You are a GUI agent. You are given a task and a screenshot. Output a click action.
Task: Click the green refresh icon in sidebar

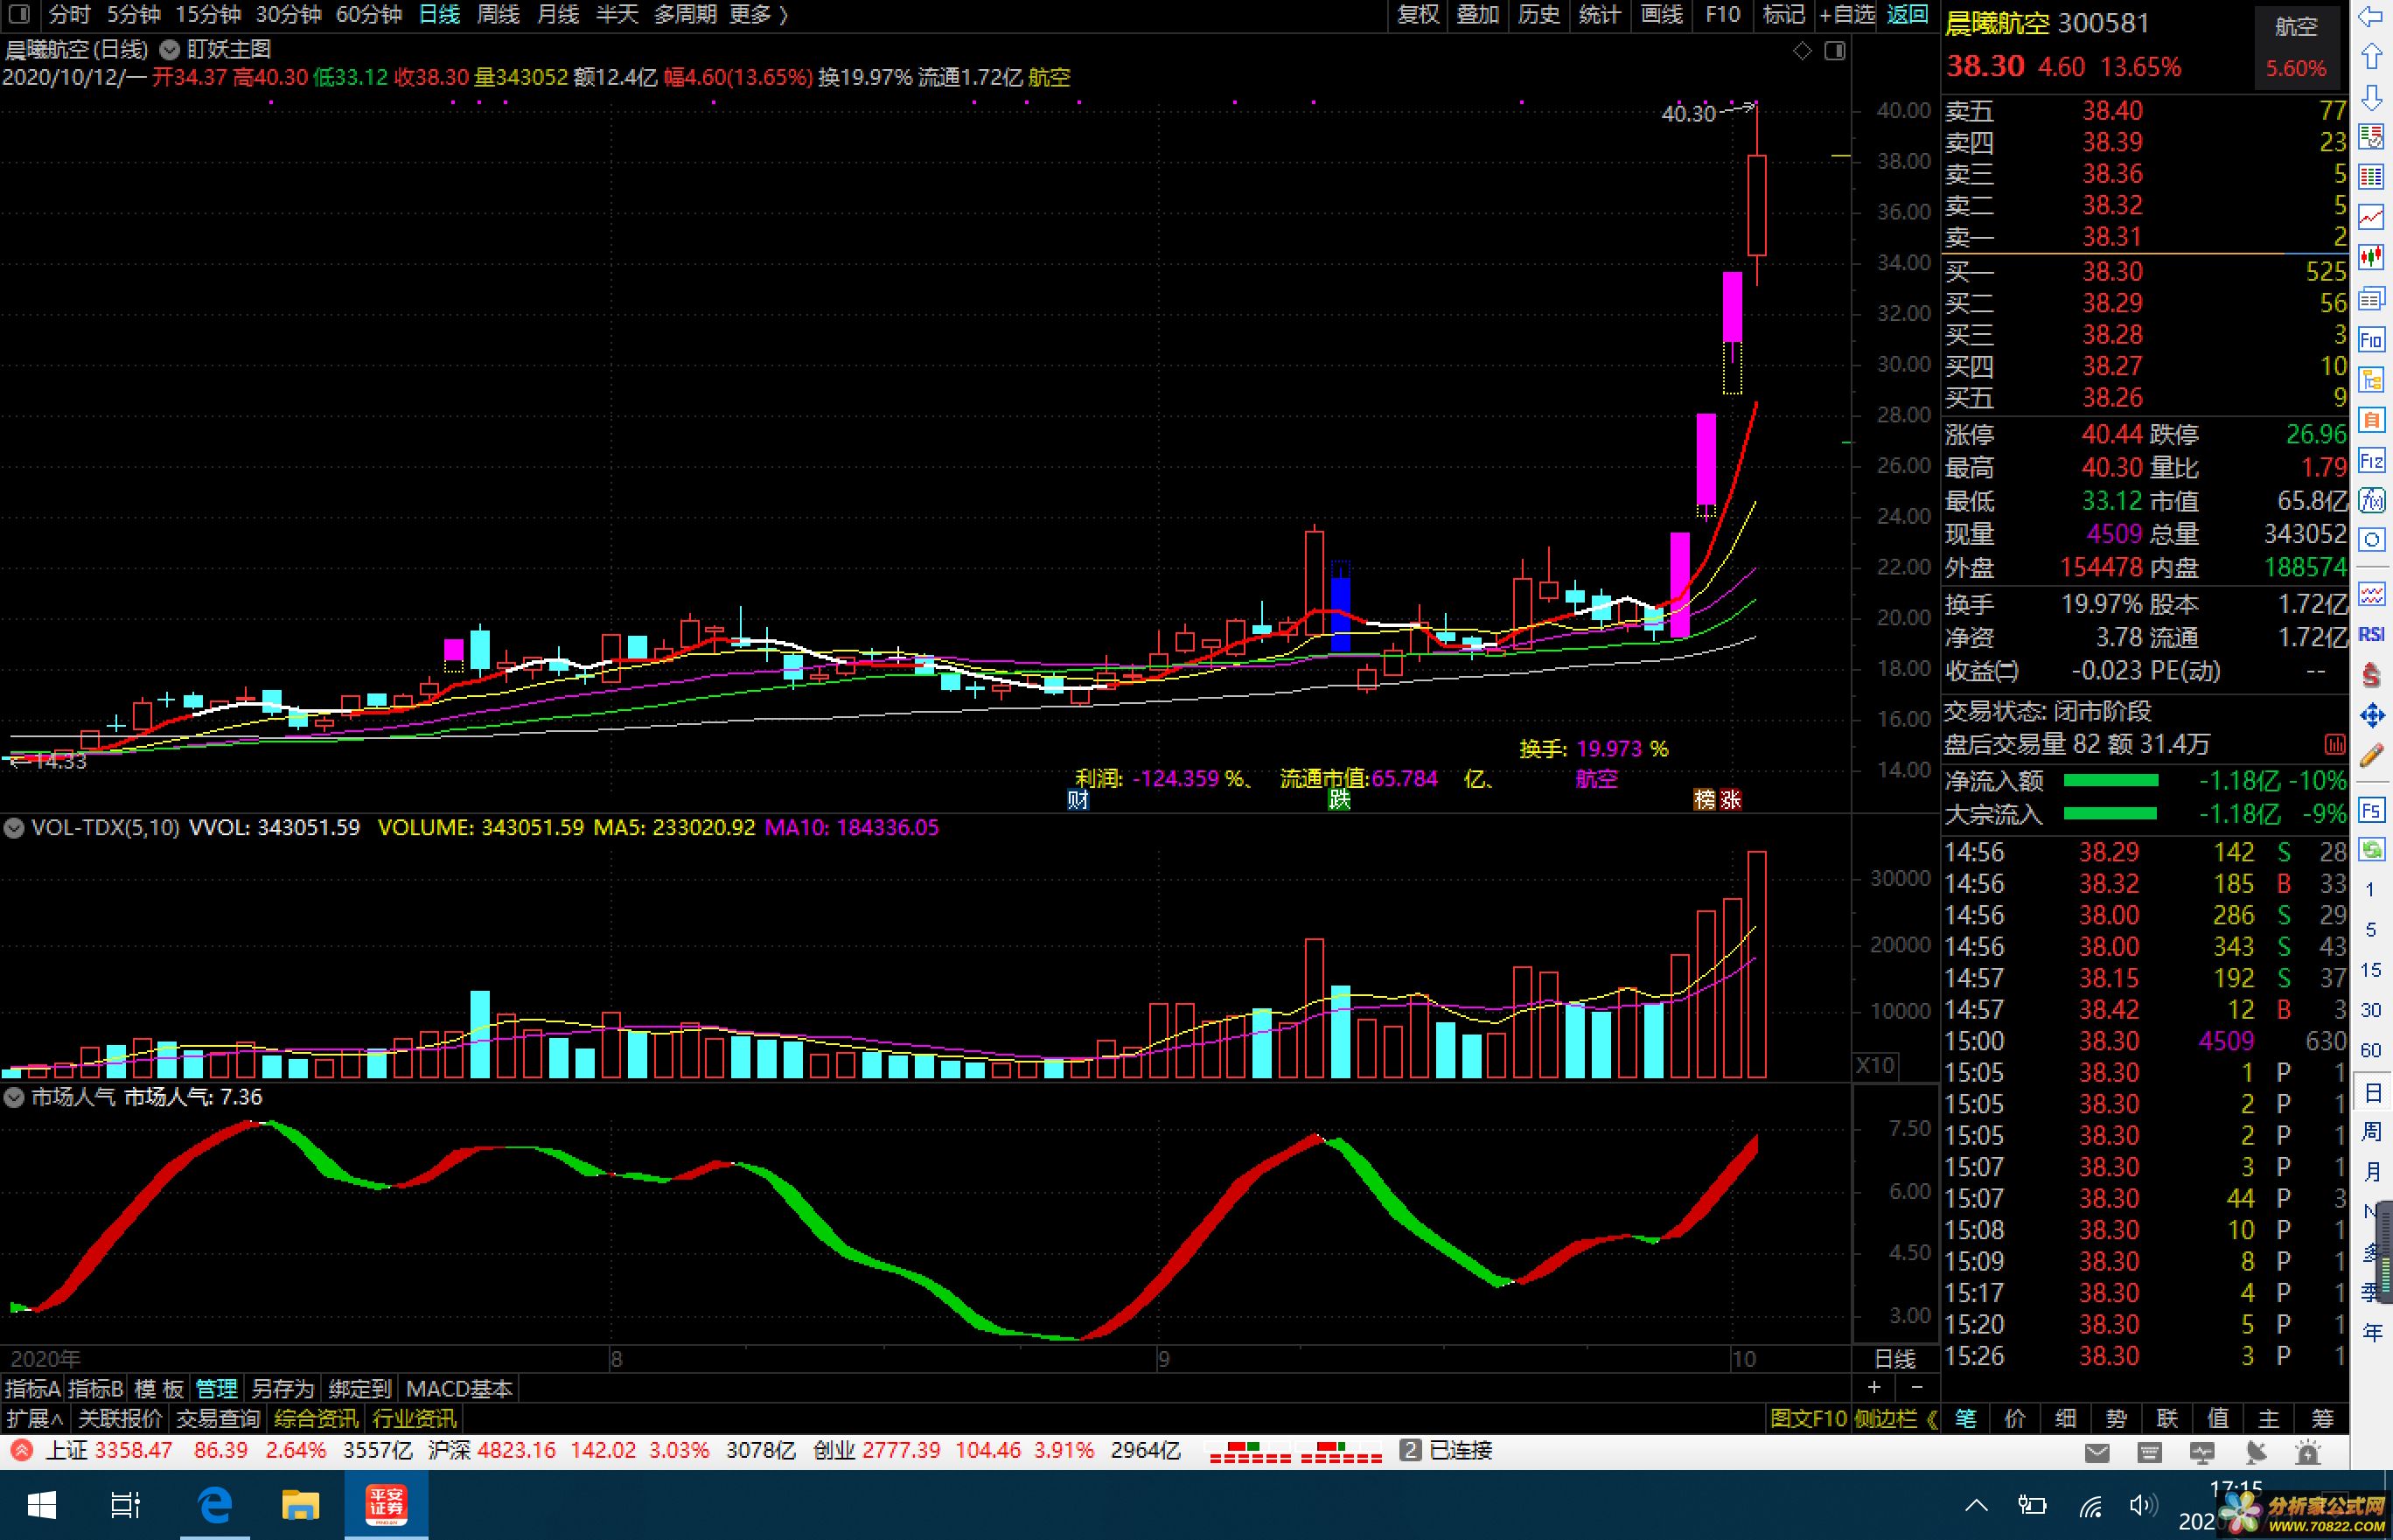[x=2371, y=850]
